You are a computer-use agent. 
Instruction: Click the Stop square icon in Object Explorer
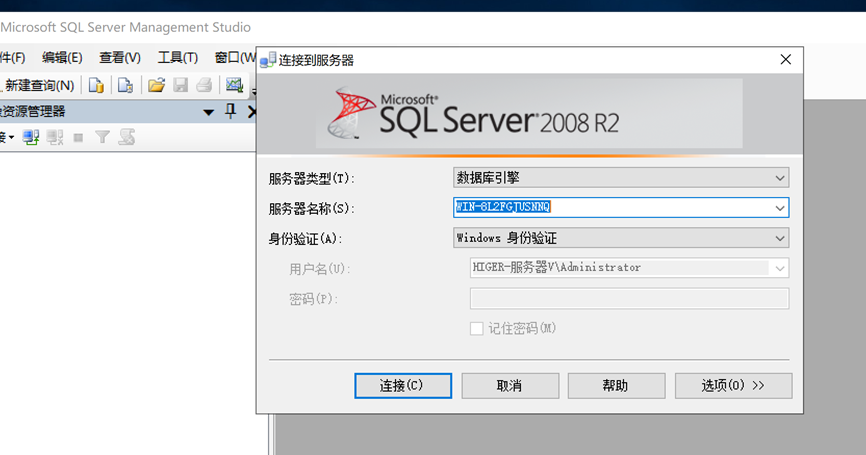(x=78, y=137)
